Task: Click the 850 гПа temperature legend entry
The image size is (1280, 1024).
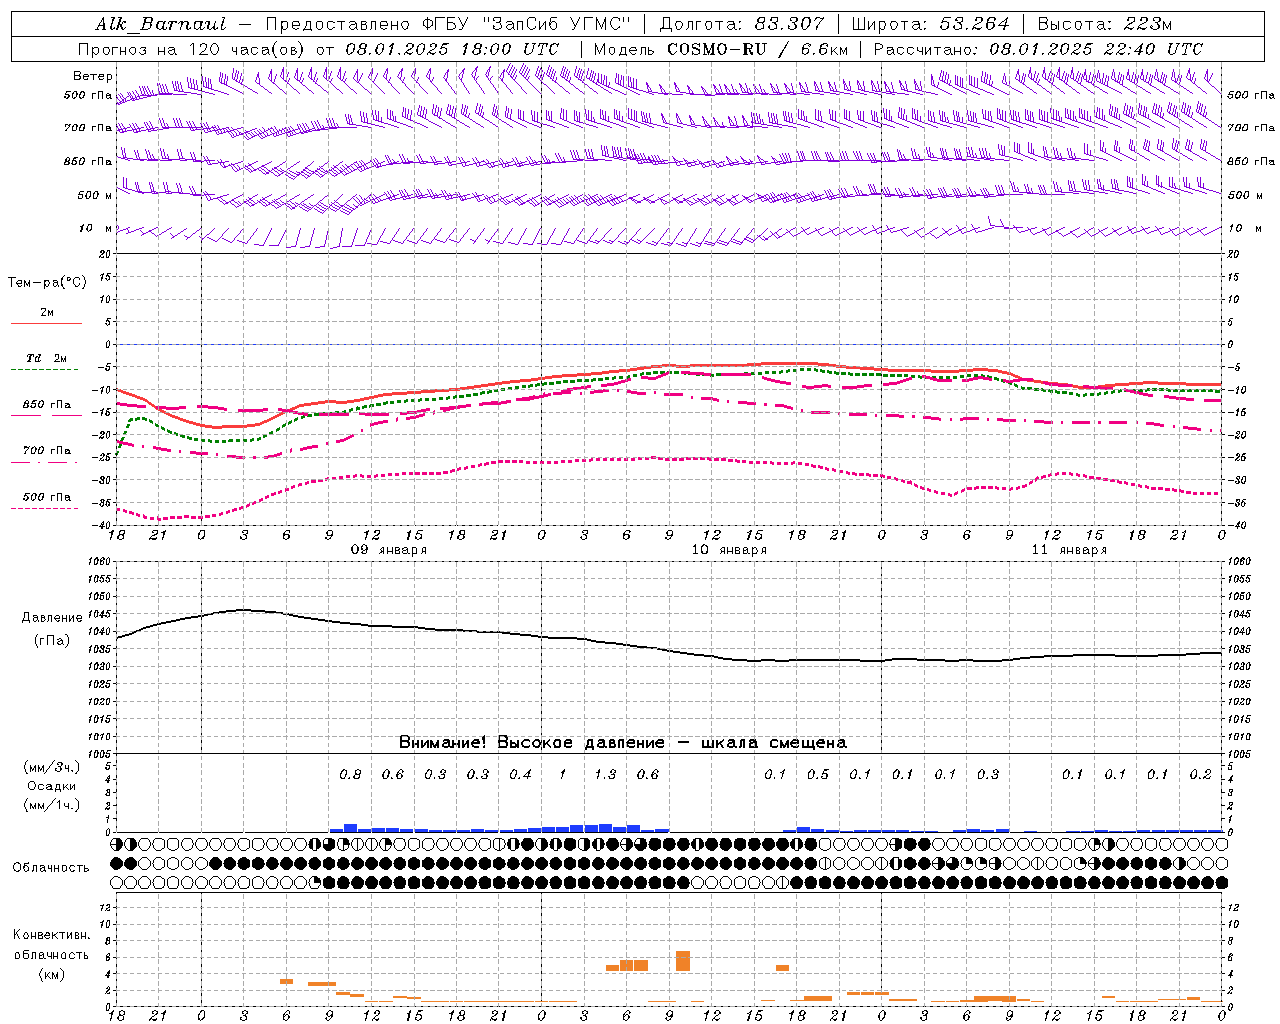Action: tap(47, 404)
